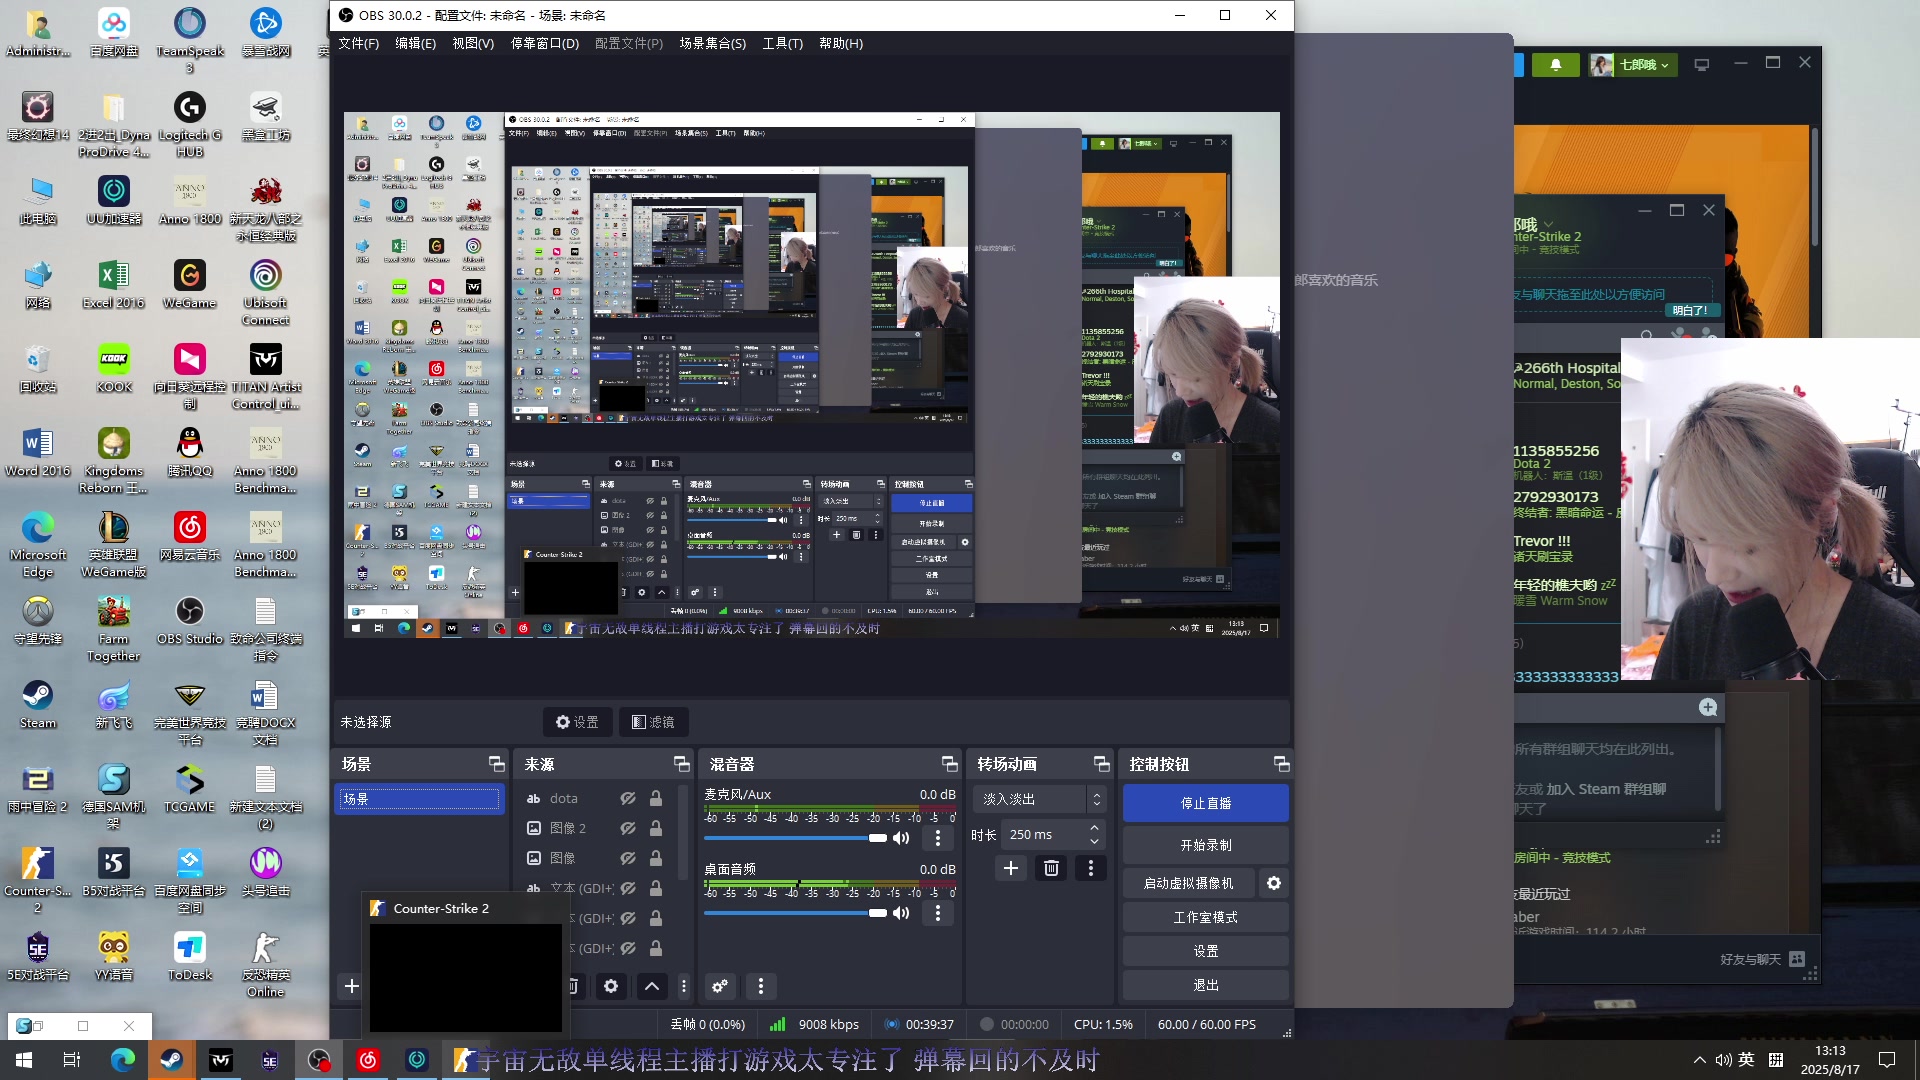Click 麦克风/Aux volume slider handle
Image resolution: width=1920 pixels, height=1080 pixels.
(x=878, y=838)
